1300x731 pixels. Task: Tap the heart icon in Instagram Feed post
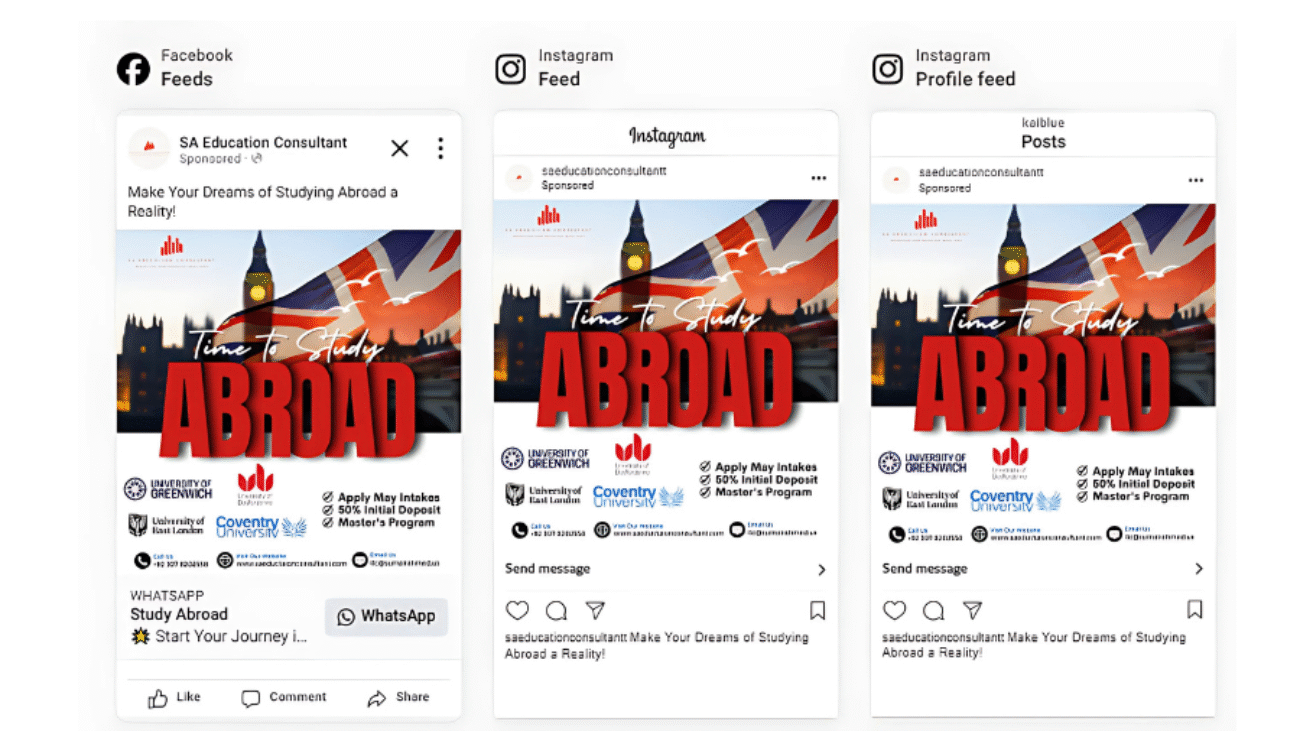click(x=517, y=610)
